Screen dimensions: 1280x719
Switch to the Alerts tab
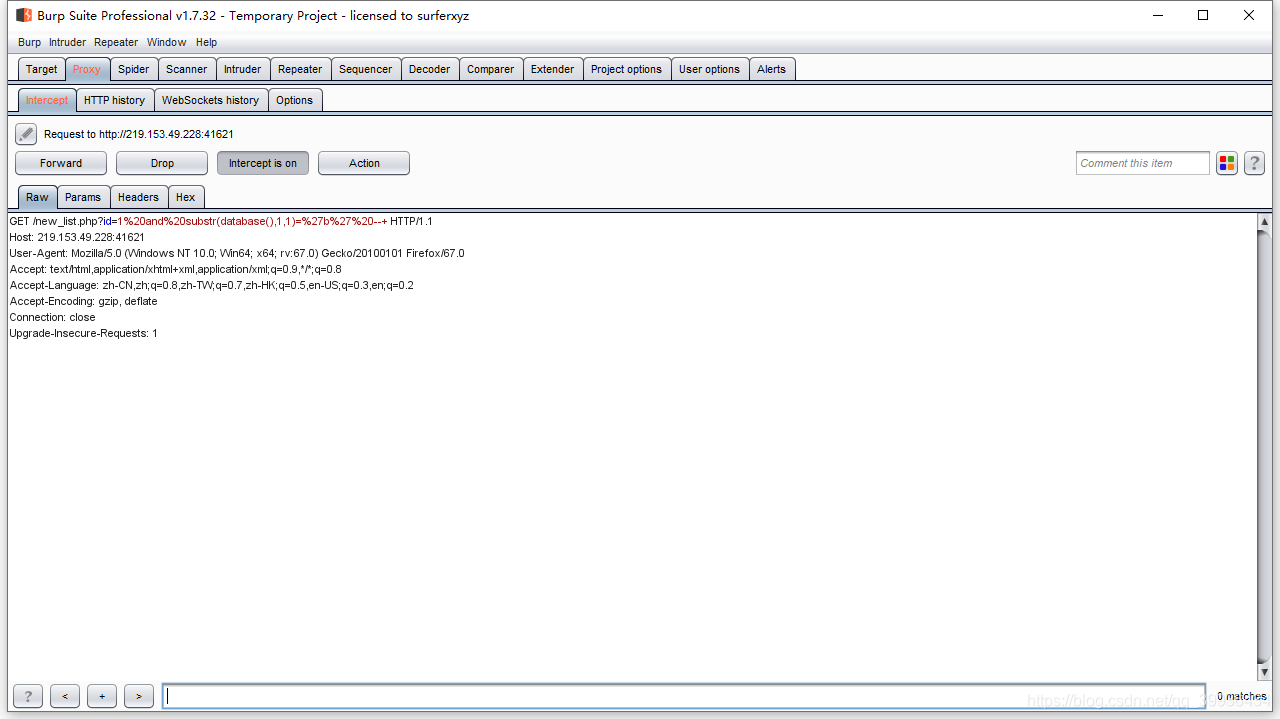tap(772, 69)
